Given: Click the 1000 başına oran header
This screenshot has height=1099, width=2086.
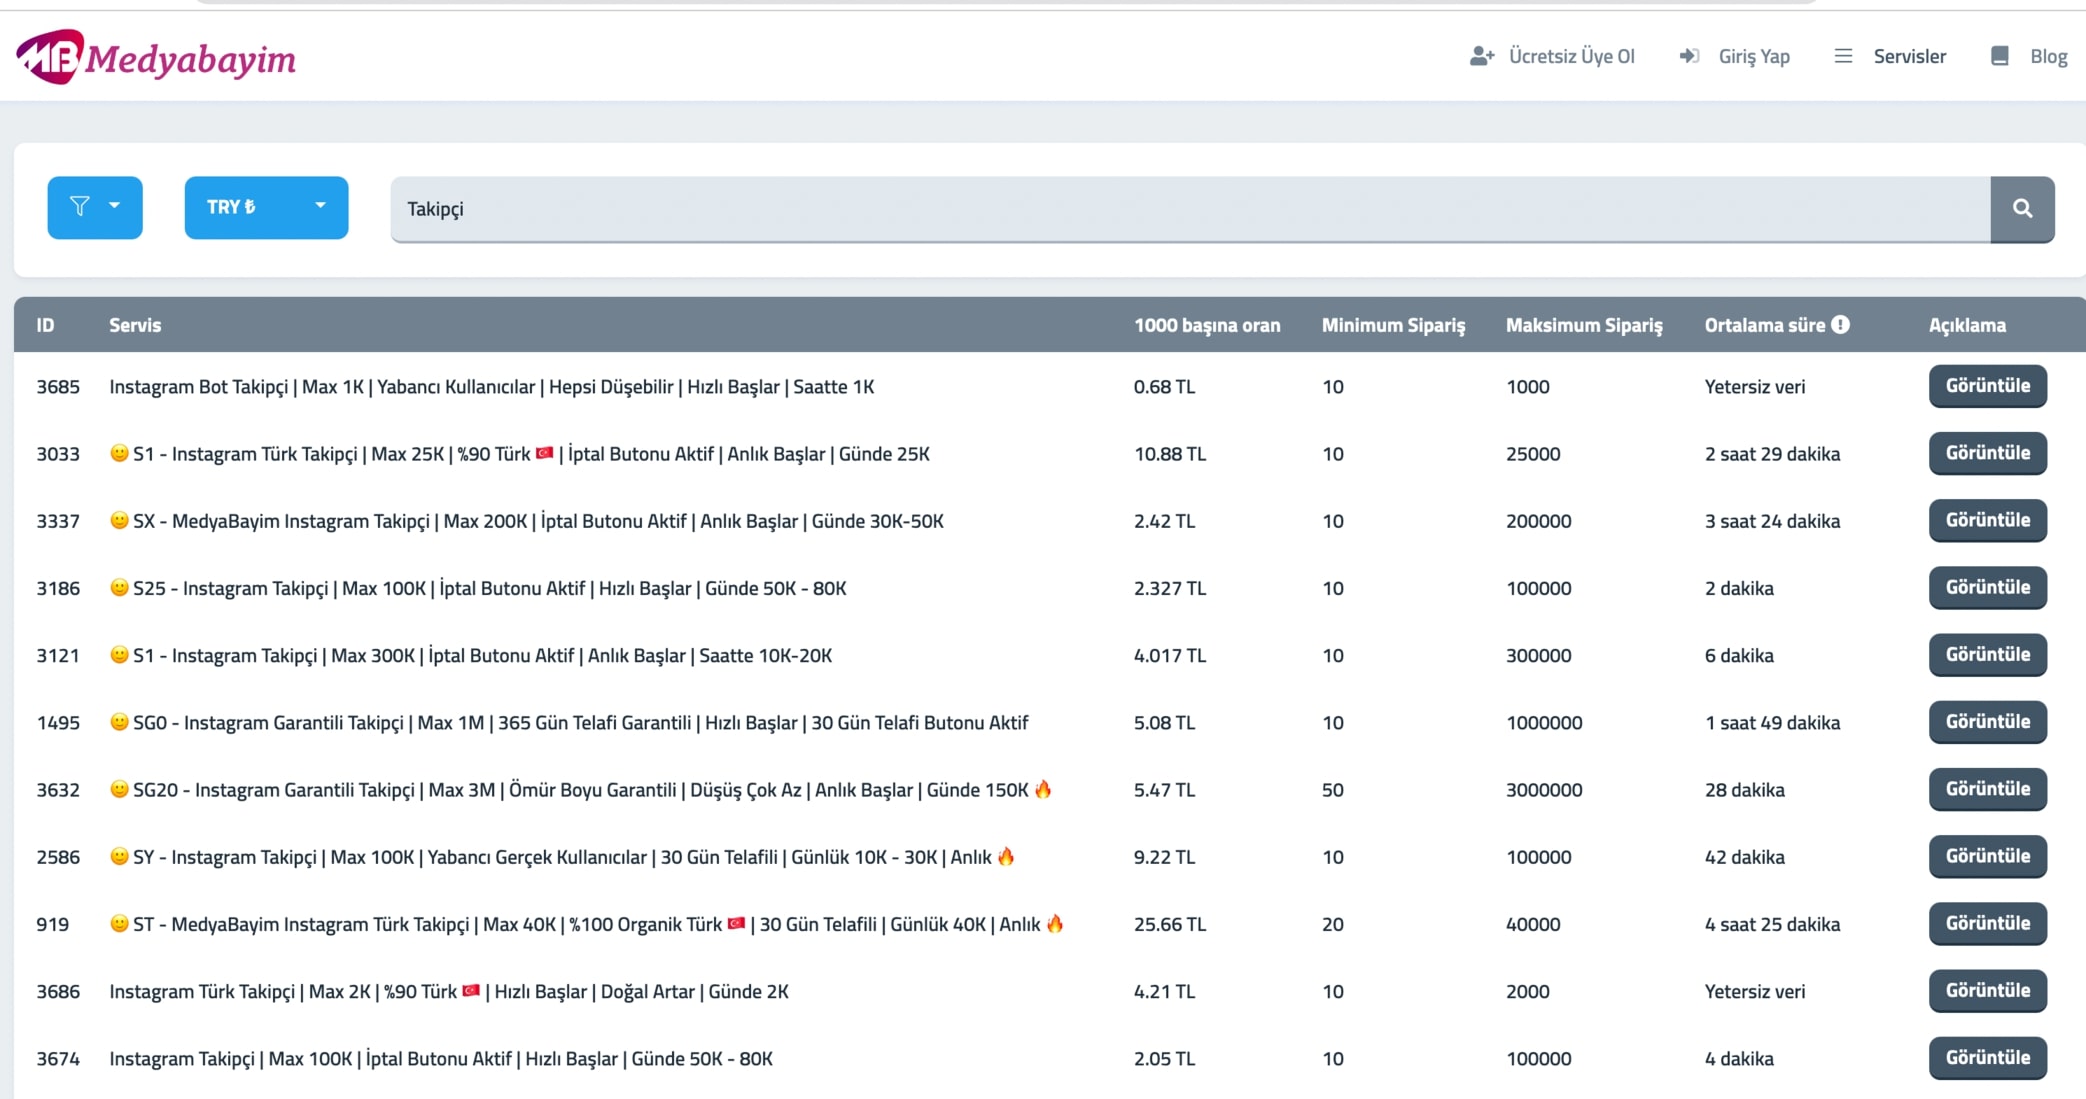Looking at the screenshot, I should [x=1207, y=325].
